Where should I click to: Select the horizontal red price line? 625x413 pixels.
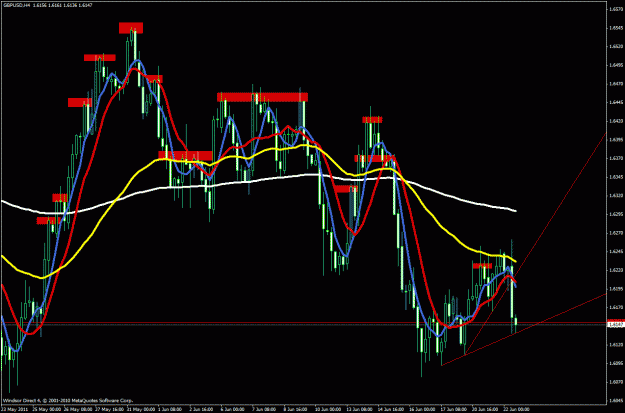coord(303,322)
